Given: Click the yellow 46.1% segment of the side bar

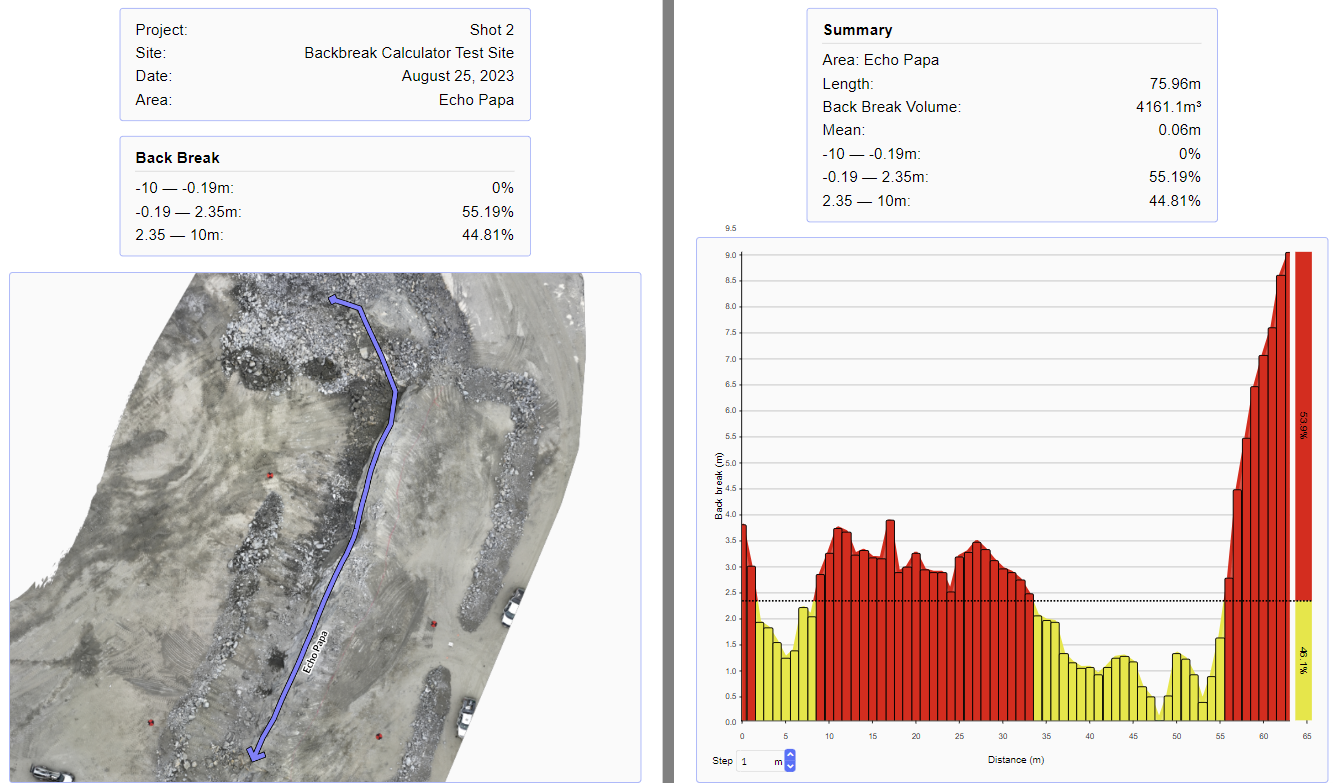Looking at the screenshot, I should (x=1303, y=660).
